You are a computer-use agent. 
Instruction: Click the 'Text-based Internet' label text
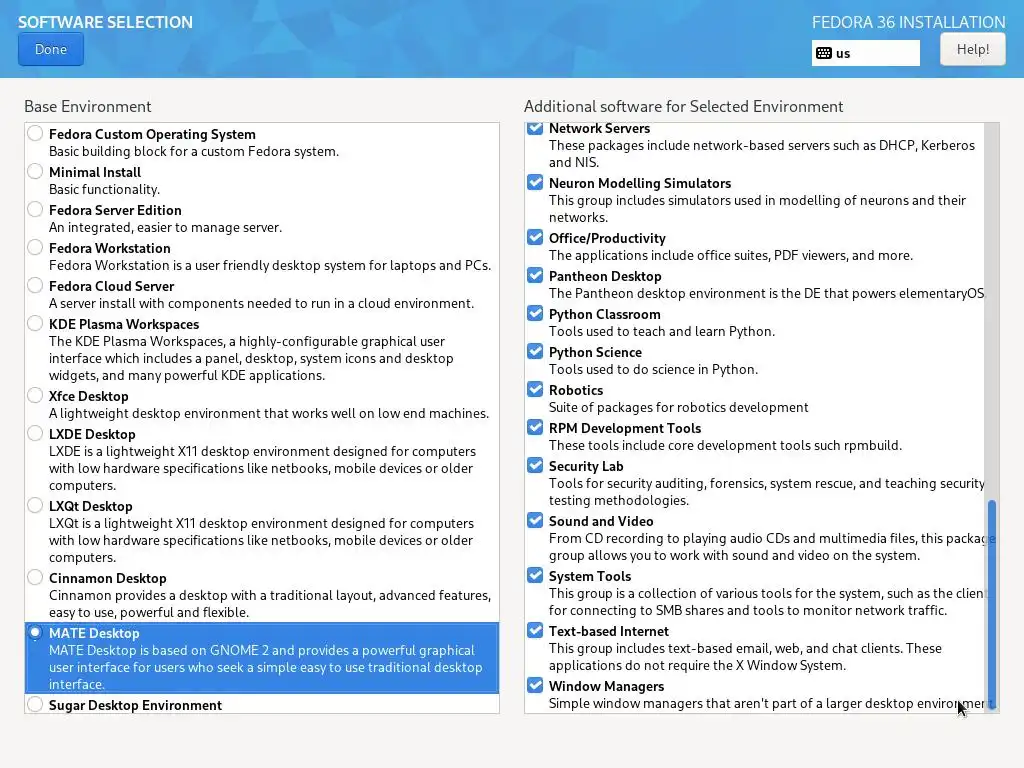(609, 631)
